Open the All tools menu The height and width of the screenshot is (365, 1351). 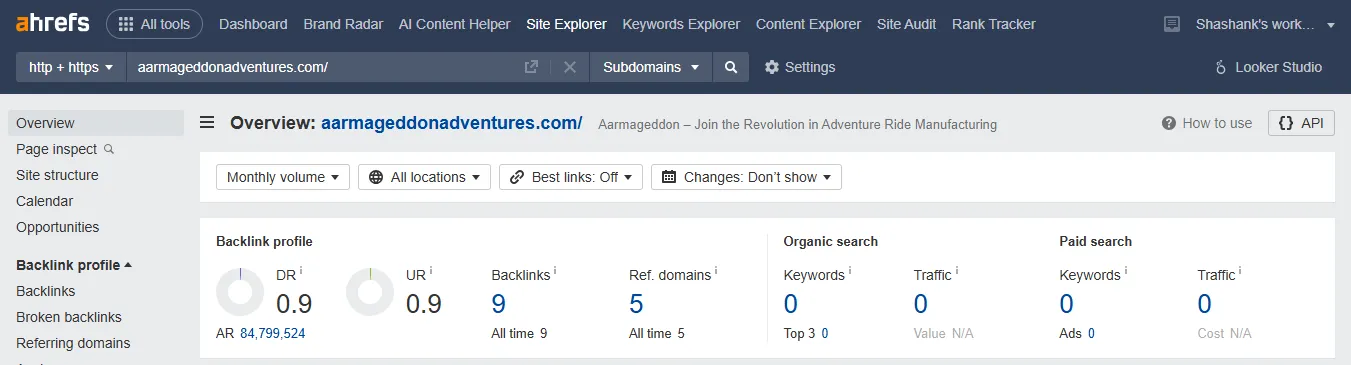point(154,24)
